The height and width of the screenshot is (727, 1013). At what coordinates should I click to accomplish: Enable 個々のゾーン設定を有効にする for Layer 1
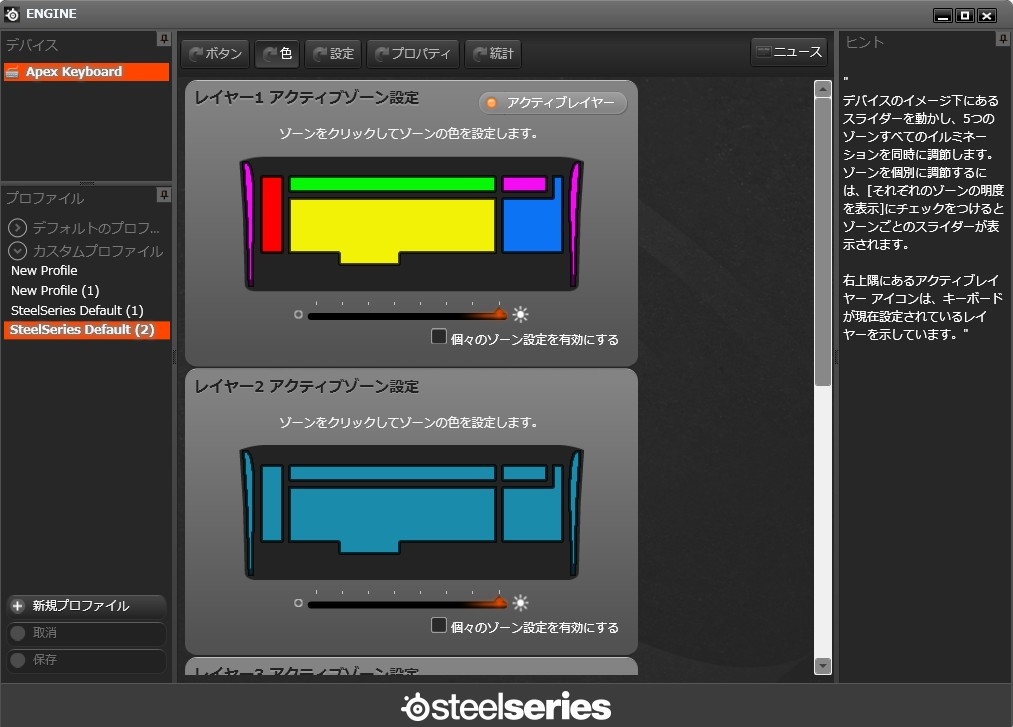click(x=439, y=336)
